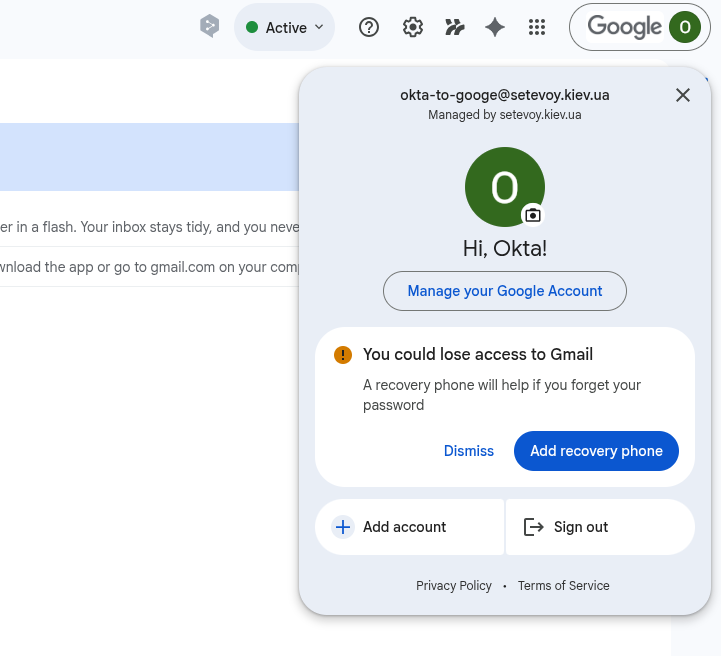Open the Terms of Service link
The image size is (721, 656).
(563, 586)
